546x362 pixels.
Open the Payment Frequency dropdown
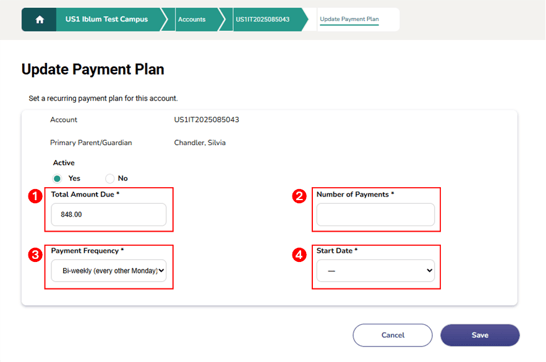pyautogui.click(x=109, y=270)
